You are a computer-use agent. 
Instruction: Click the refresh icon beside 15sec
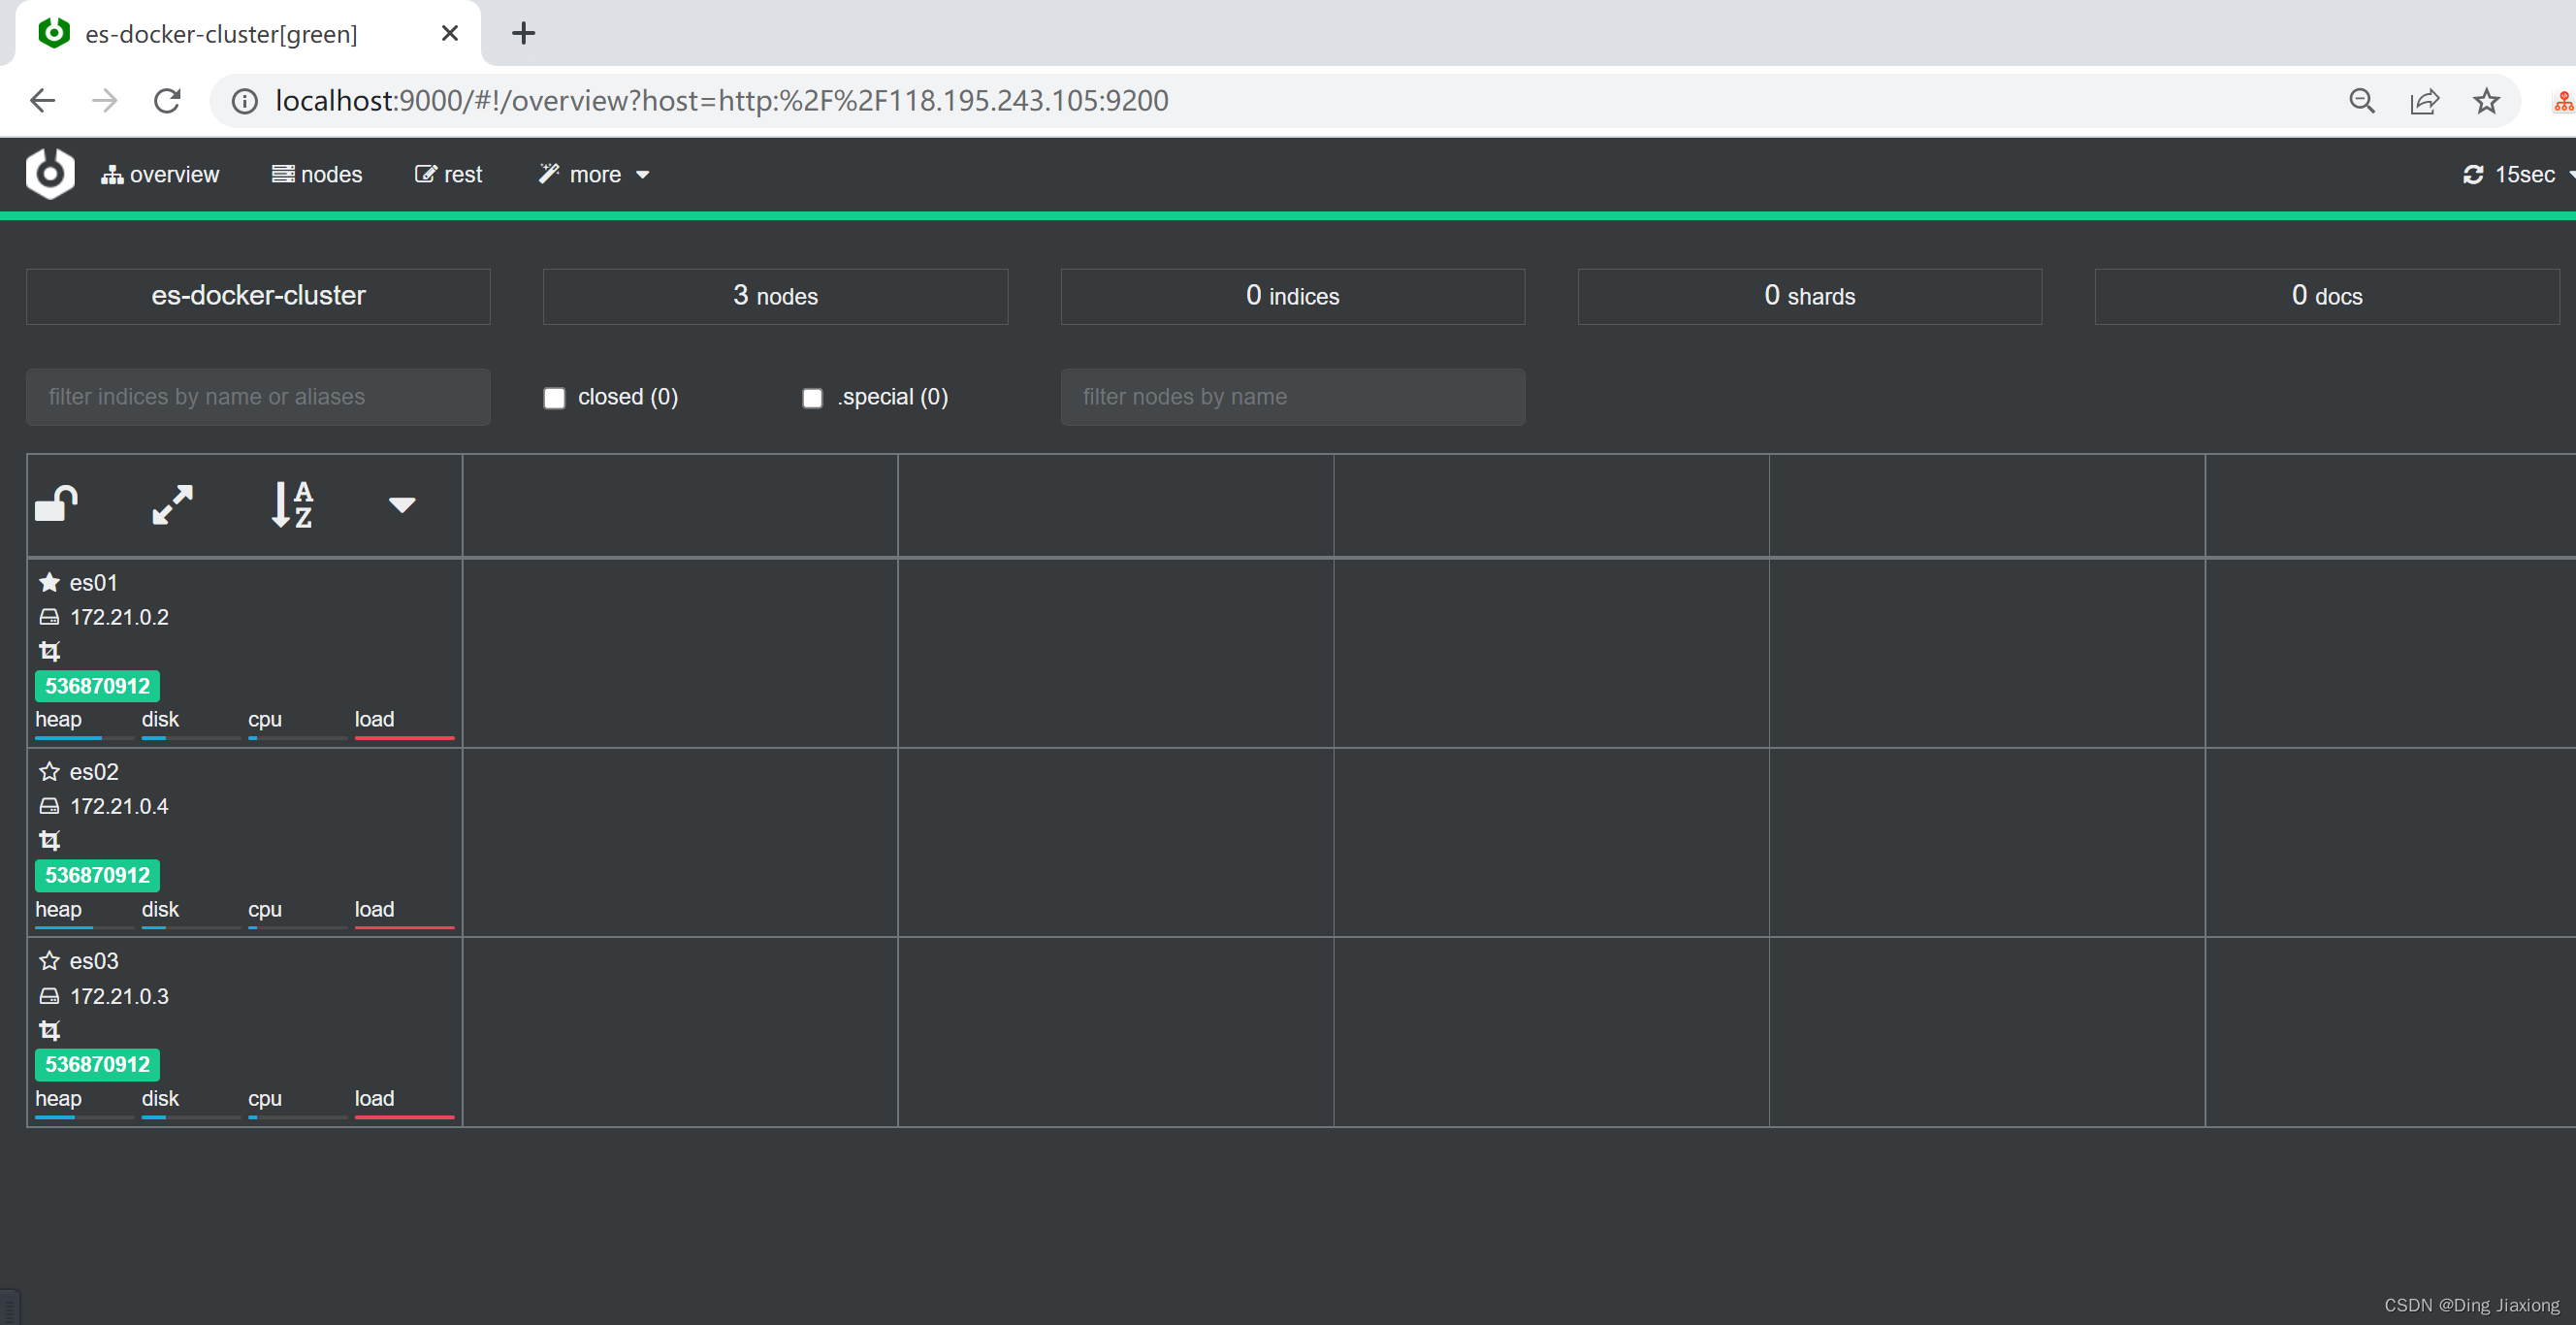2473,174
